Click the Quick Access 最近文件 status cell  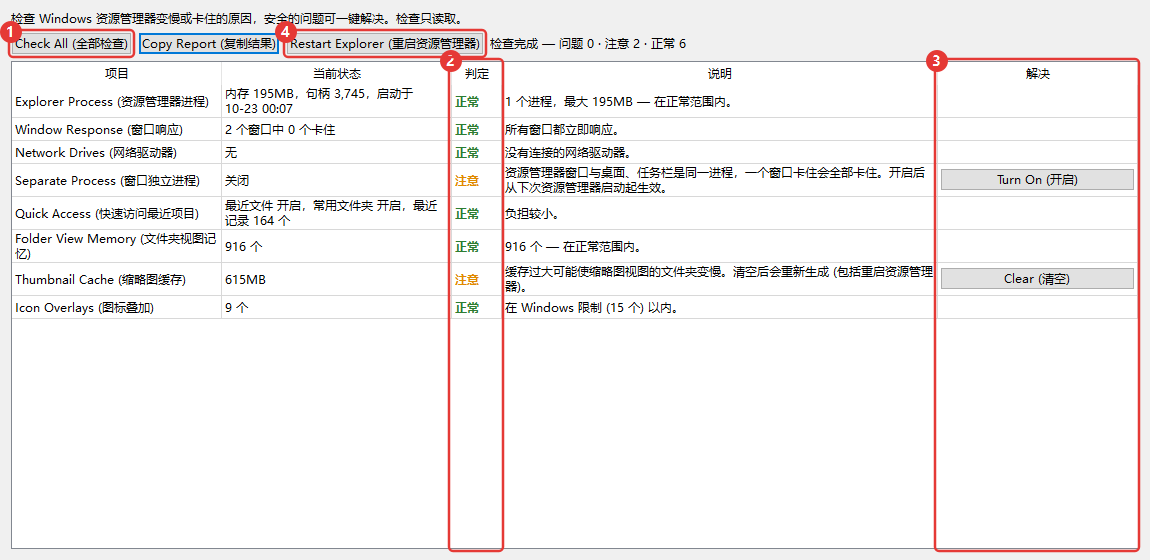point(337,213)
